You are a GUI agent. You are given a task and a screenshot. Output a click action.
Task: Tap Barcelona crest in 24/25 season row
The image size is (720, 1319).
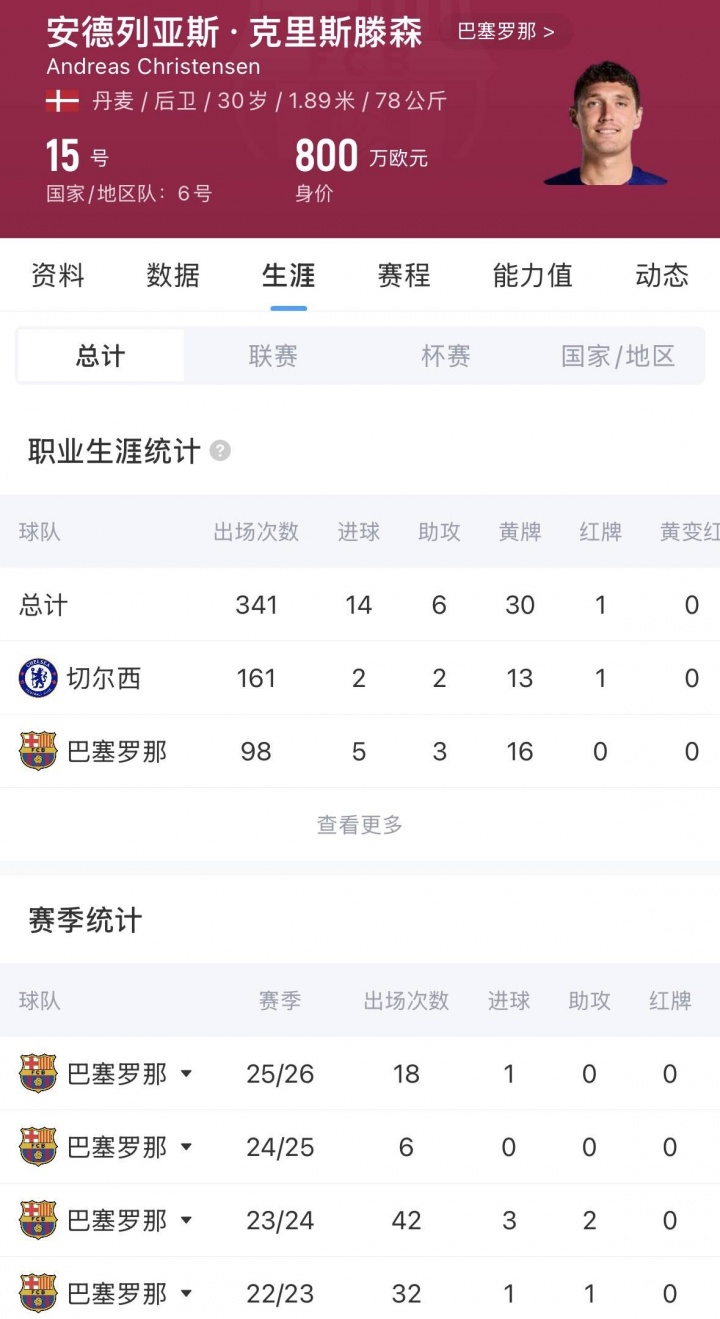point(38,1147)
